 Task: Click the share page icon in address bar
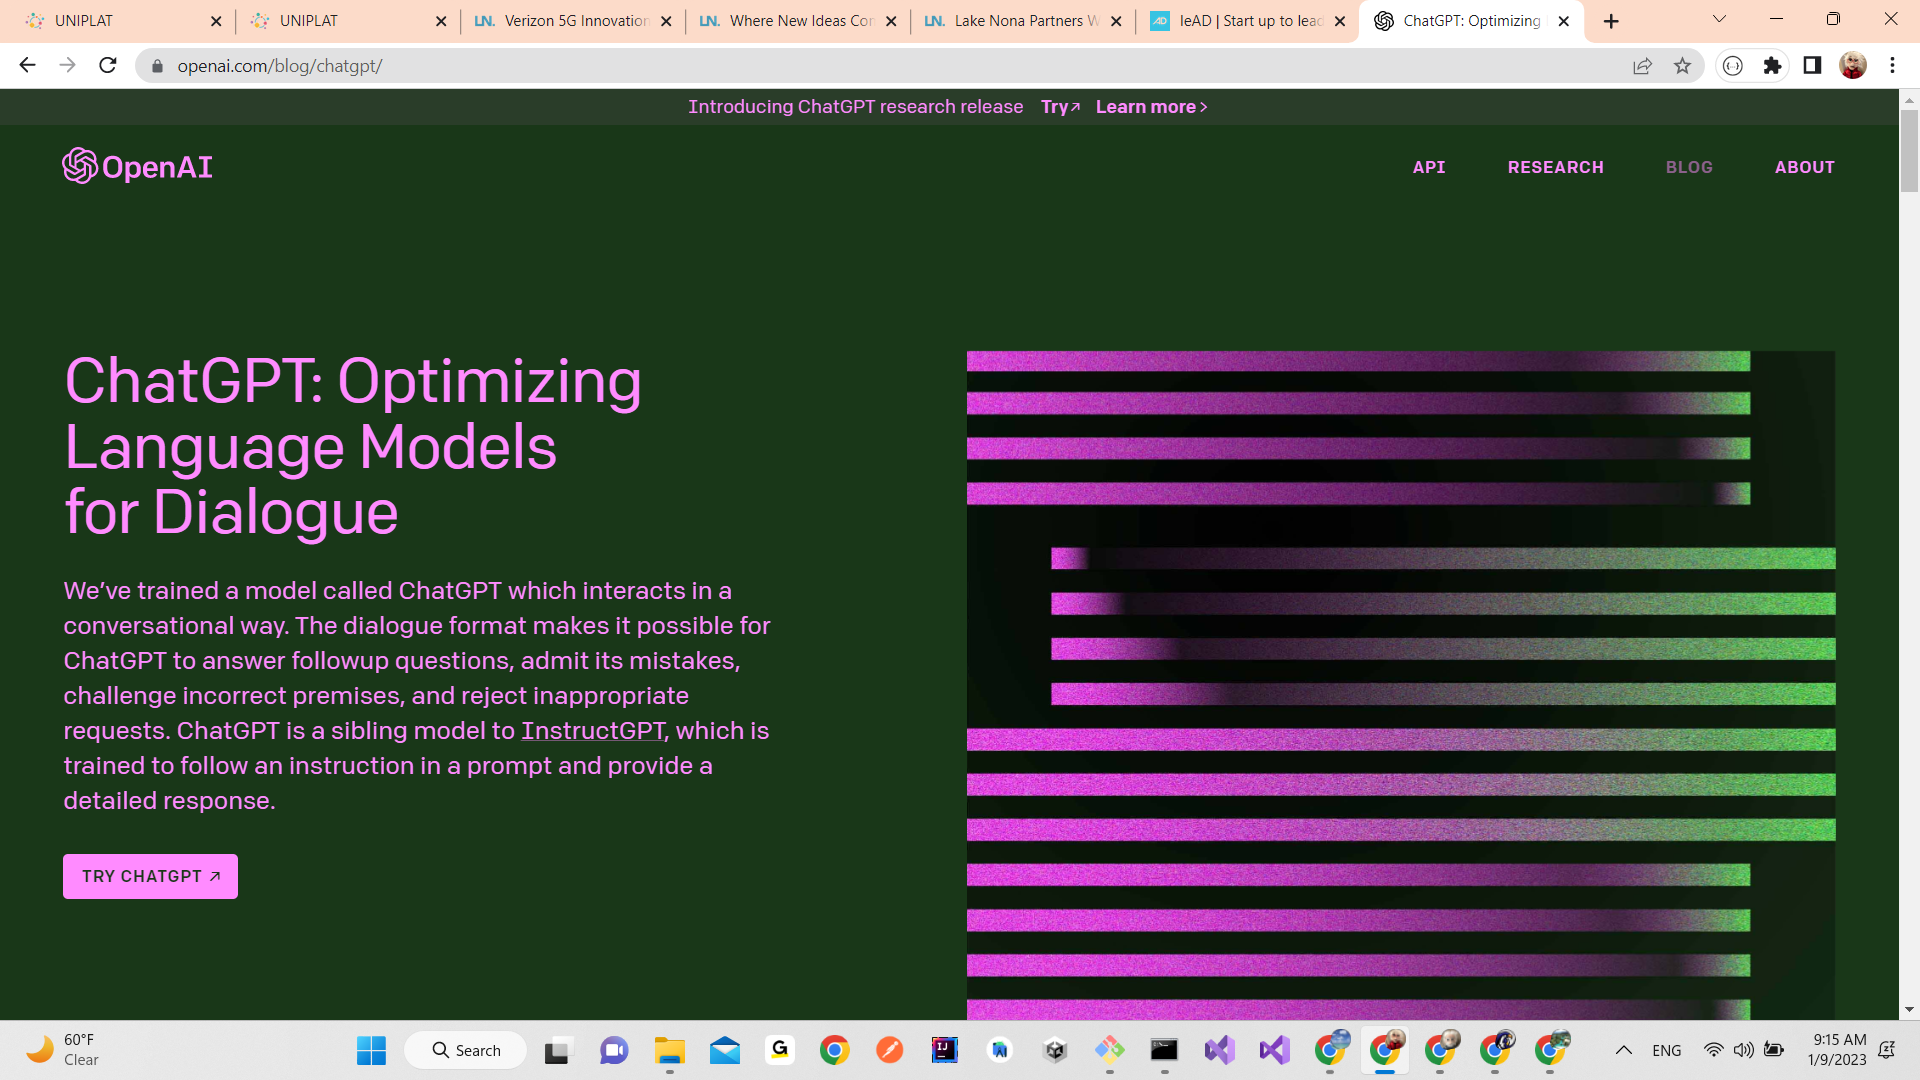click(1642, 66)
